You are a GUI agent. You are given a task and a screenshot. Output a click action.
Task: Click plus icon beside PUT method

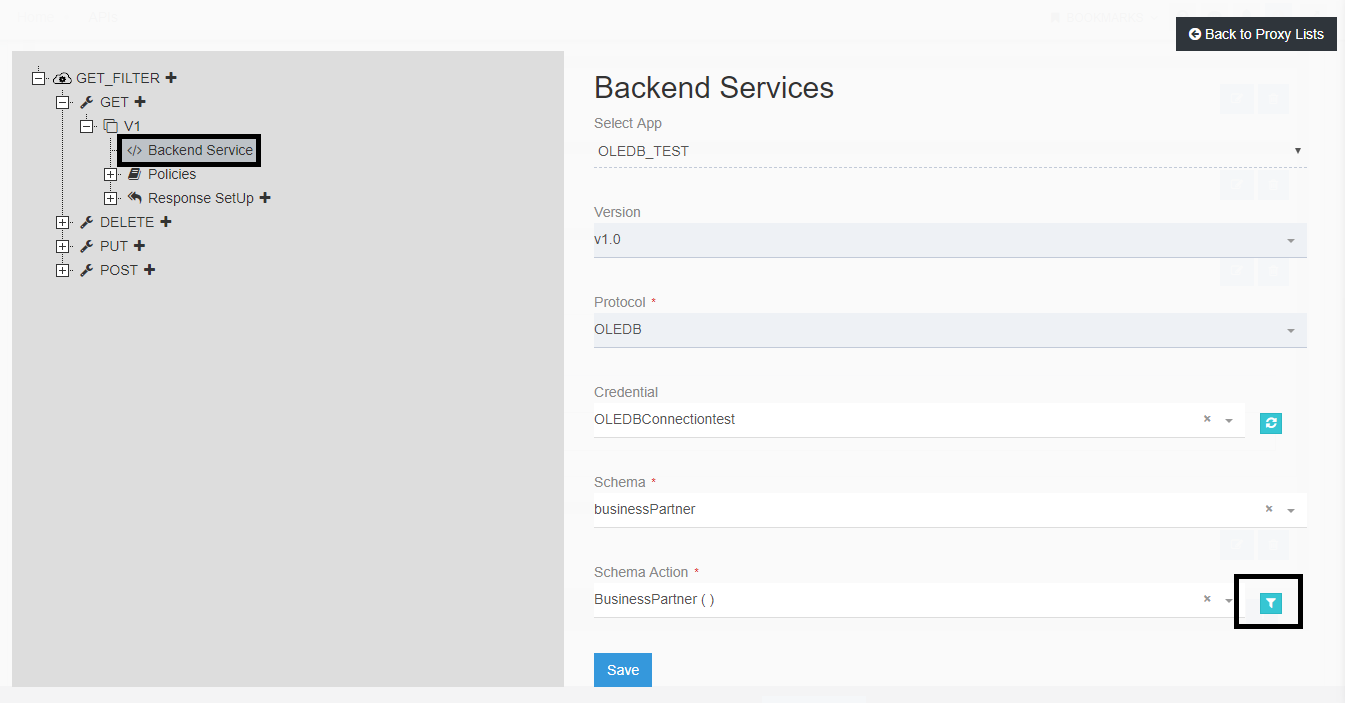coord(140,246)
